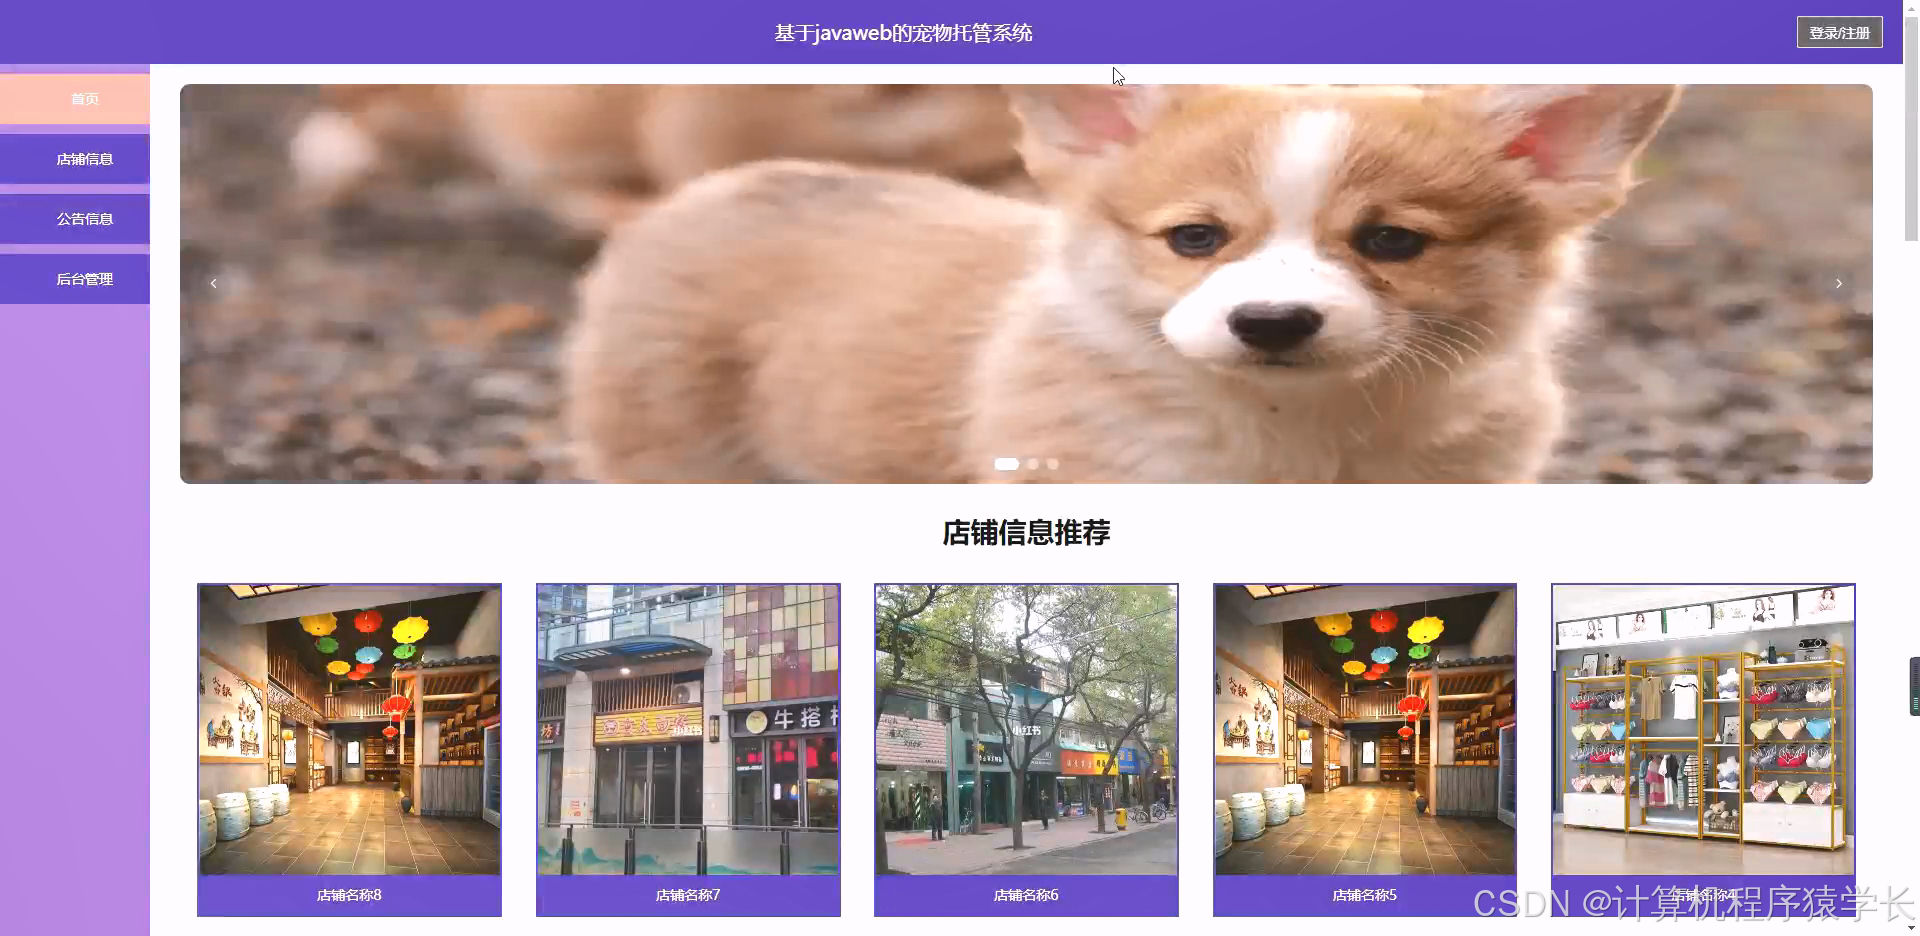The width and height of the screenshot is (1920, 936).
Task: Click the left carousel arrow
Action: coord(213,283)
